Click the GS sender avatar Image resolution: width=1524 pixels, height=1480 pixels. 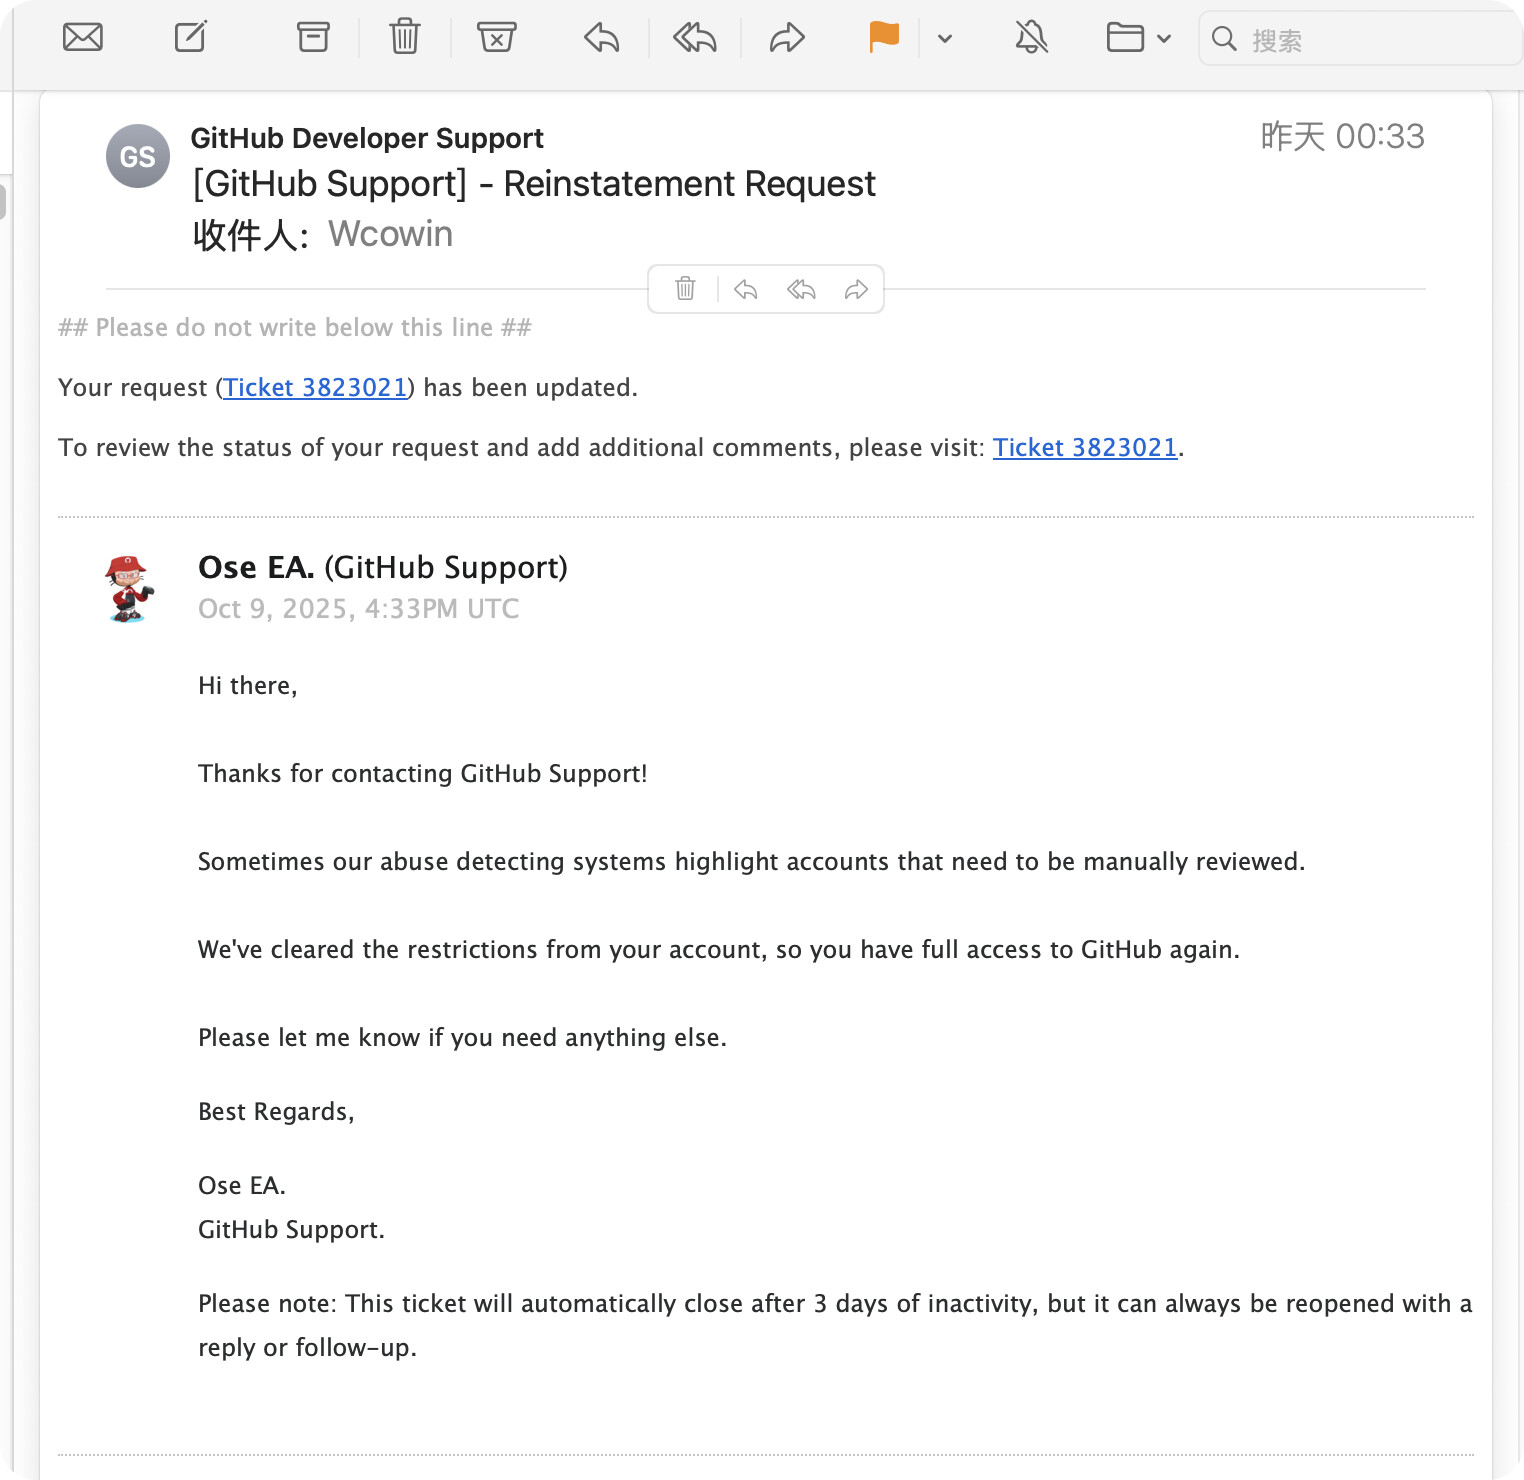coord(138,156)
